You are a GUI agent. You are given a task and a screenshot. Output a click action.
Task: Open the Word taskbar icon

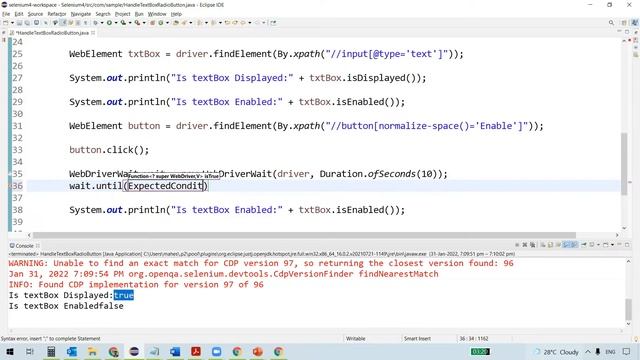(x=175, y=351)
